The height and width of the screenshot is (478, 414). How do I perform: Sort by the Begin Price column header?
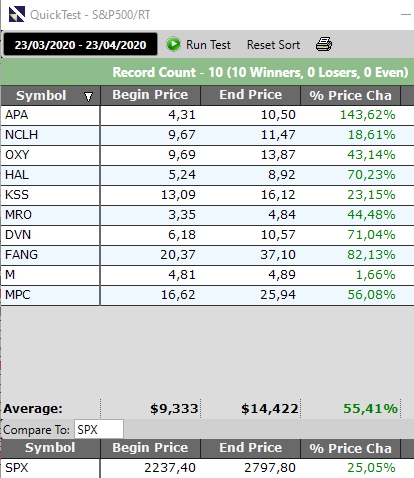(150, 95)
